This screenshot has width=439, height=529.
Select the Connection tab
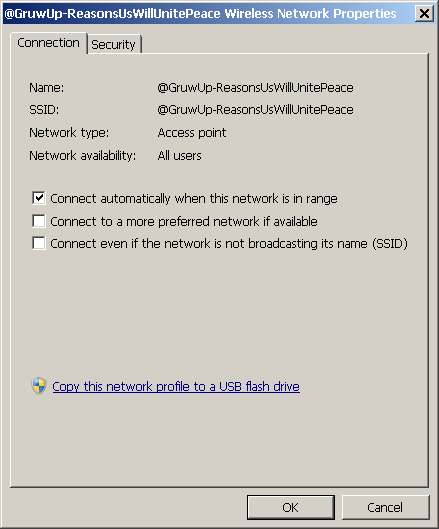coord(49,43)
